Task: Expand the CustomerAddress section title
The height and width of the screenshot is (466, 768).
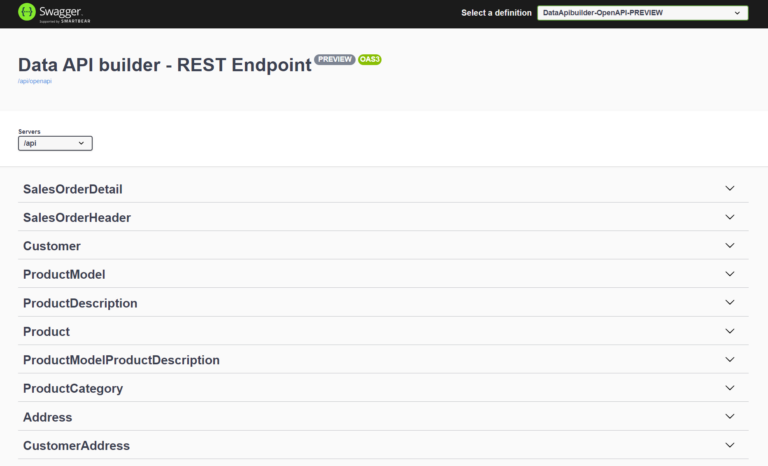Action: [x=76, y=445]
